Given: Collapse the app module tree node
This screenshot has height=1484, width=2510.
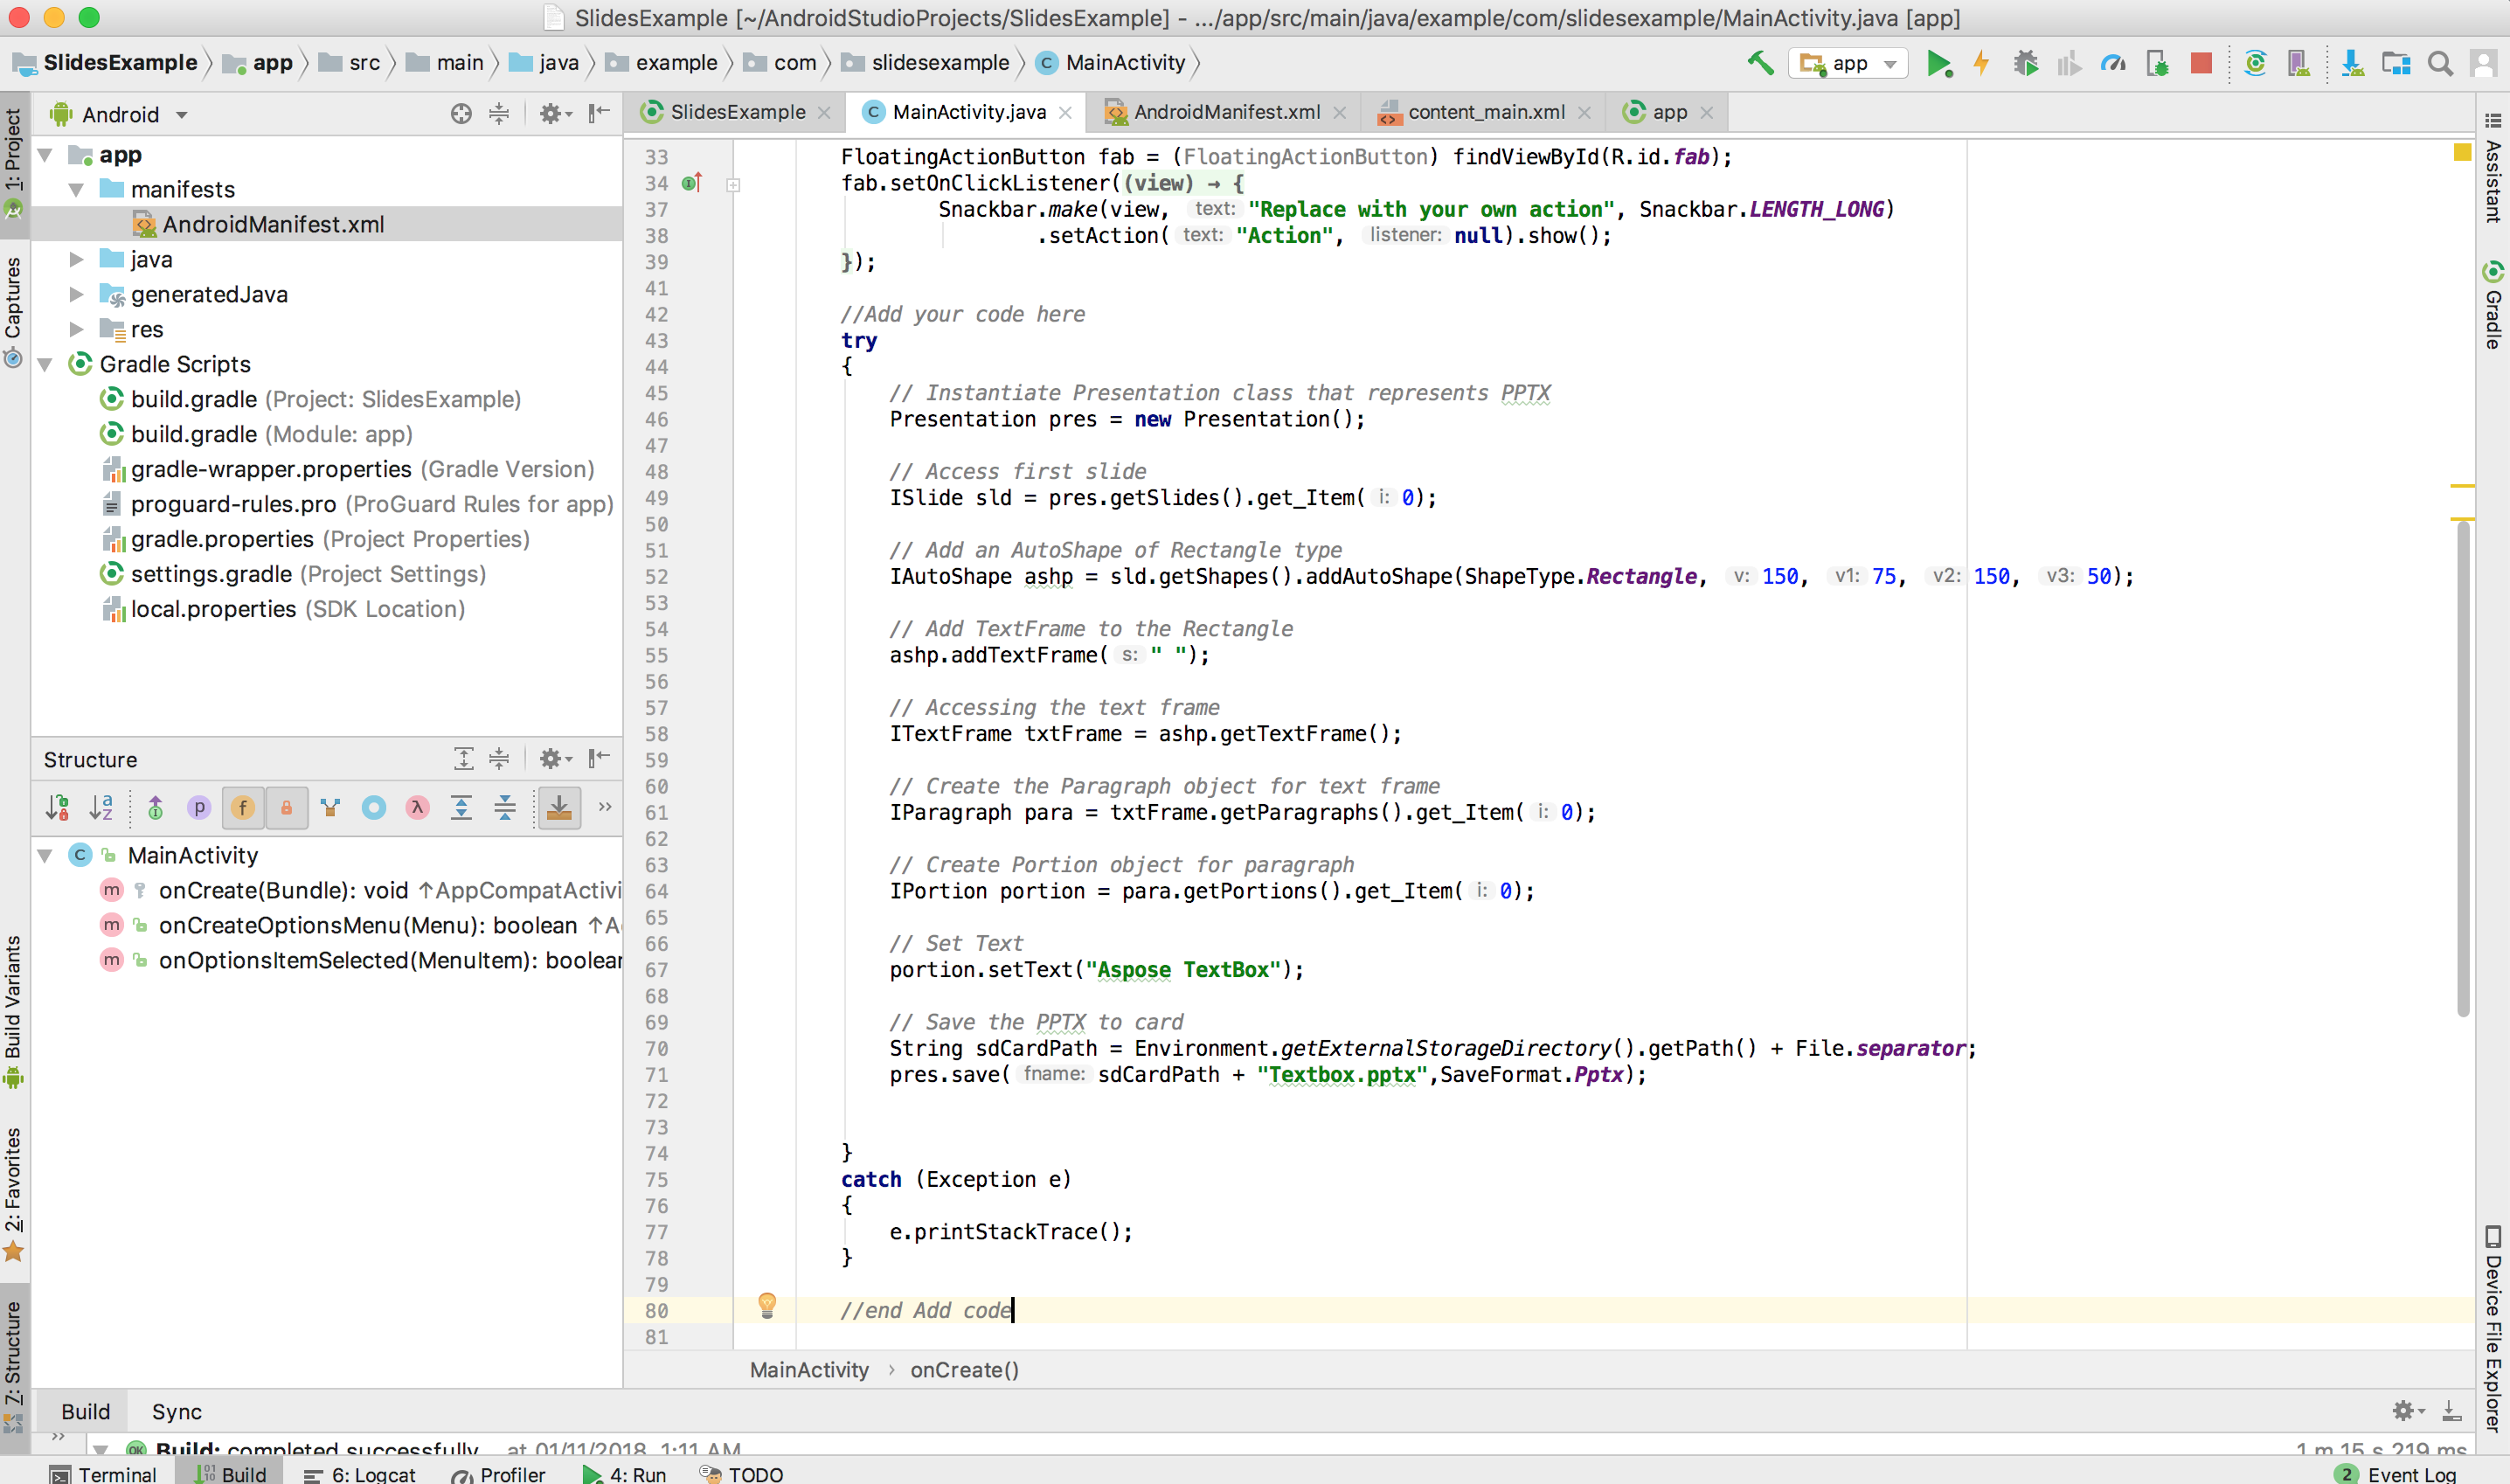Looking at the screenshot, I should click(x=45, y=155).
